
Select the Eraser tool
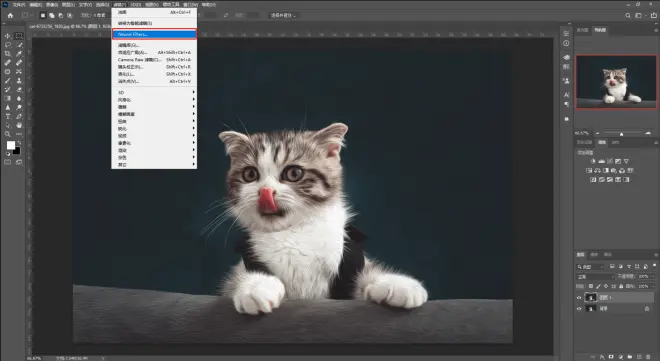point(19,89)
